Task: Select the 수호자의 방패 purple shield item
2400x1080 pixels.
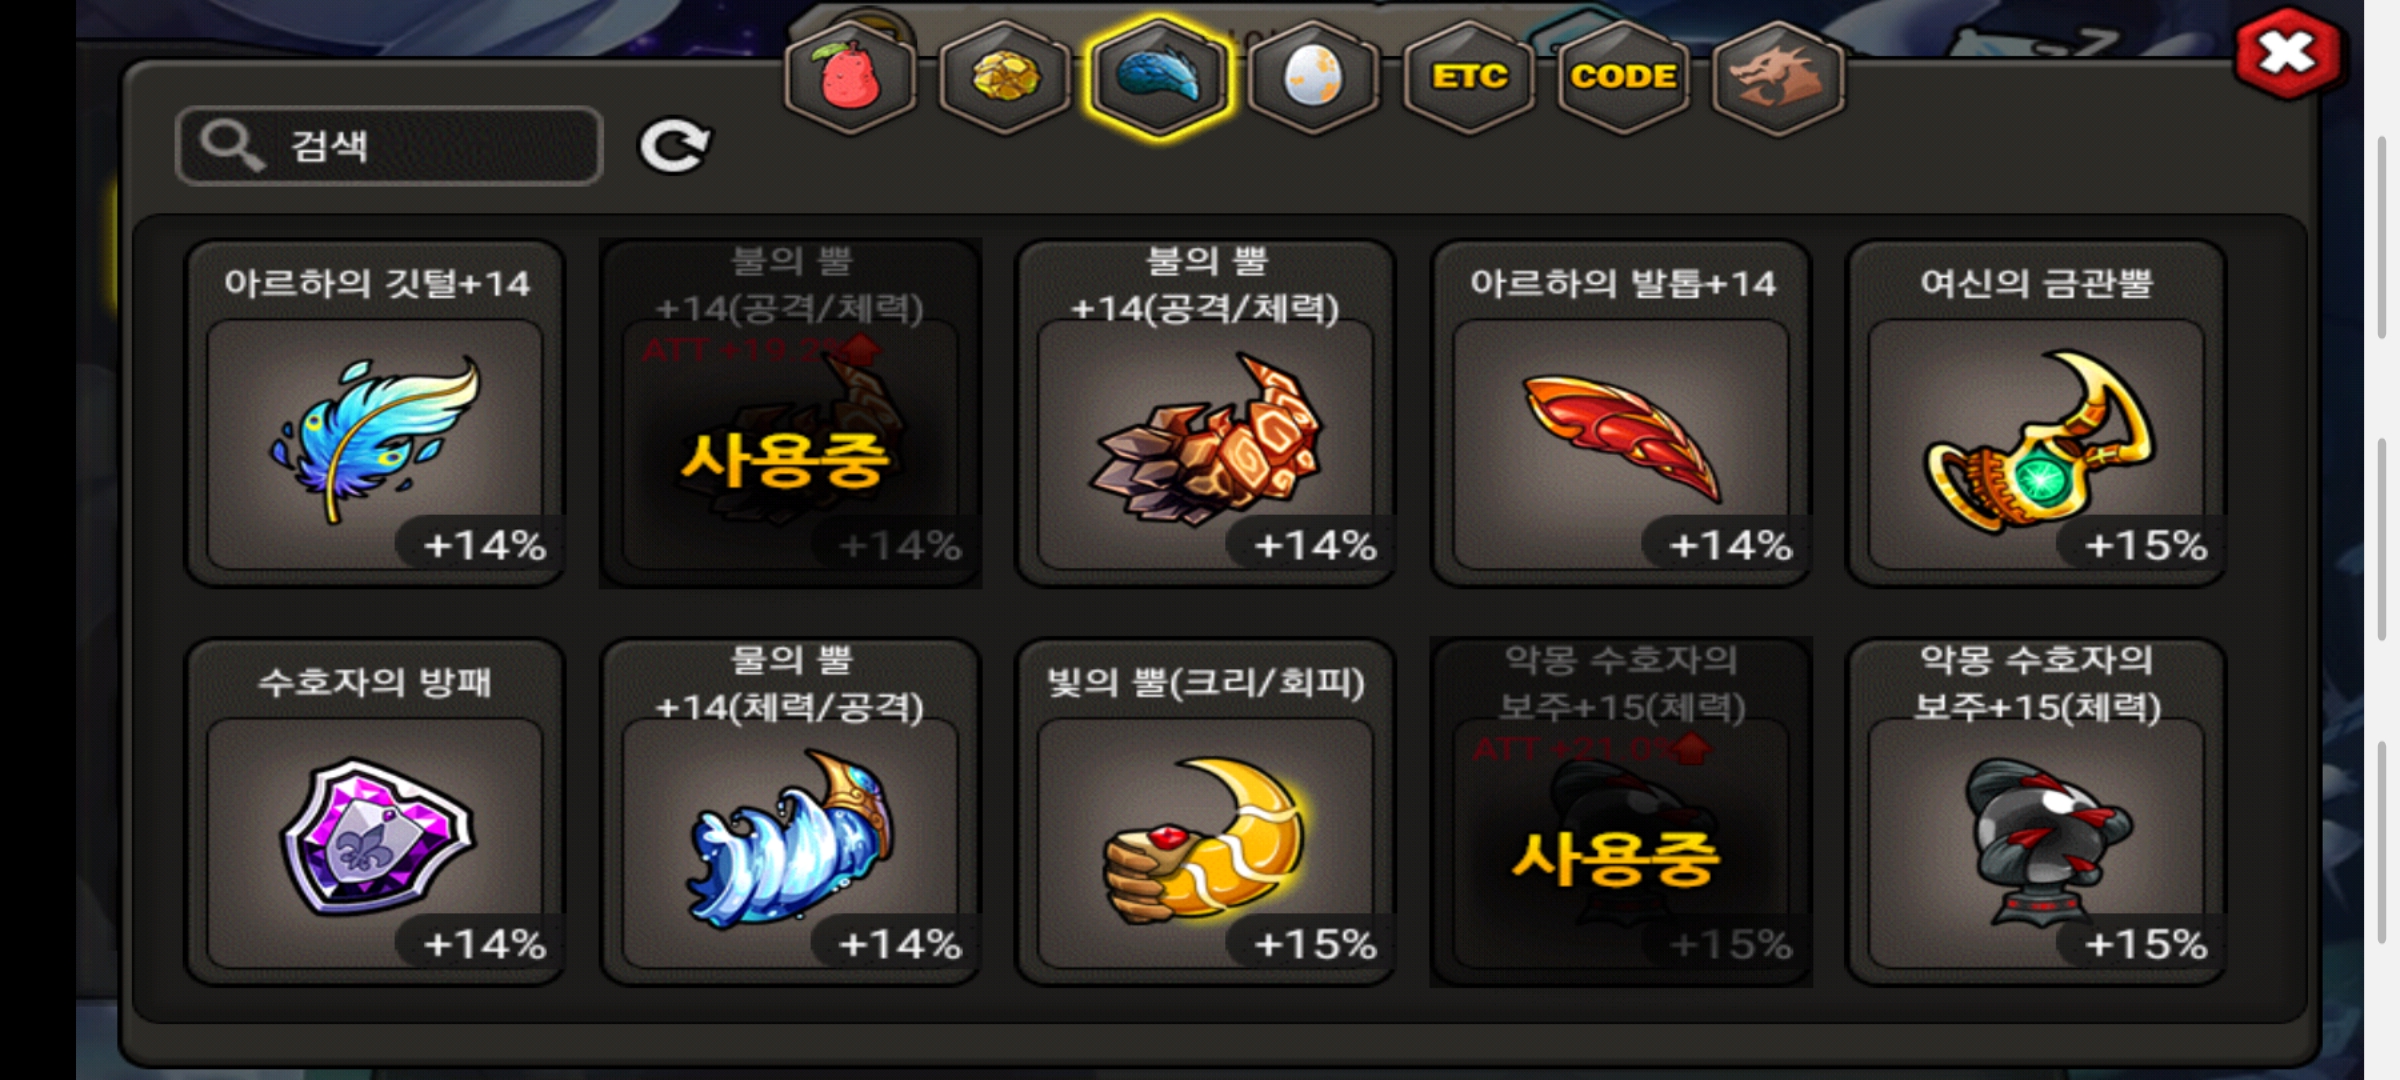Action: click(x=375, y=812)
